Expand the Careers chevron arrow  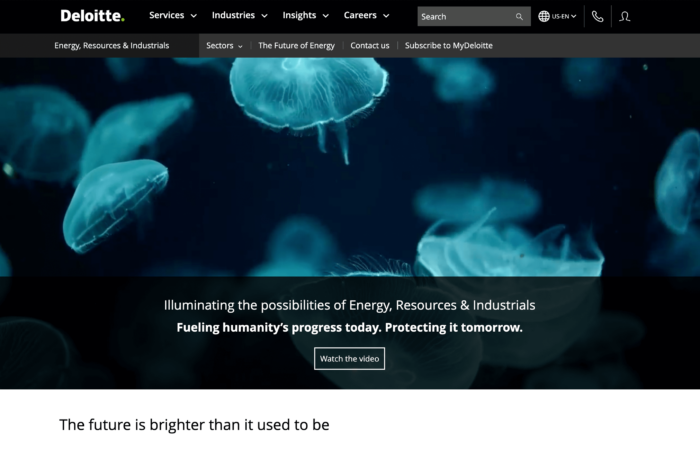point(386,16)
